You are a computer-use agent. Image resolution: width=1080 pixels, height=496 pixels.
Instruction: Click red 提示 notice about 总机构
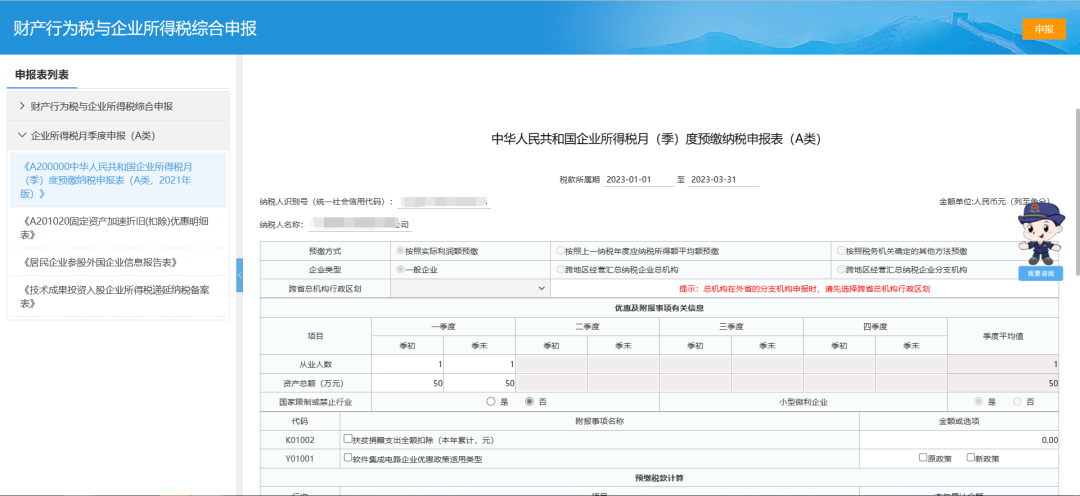click(804, 289)
